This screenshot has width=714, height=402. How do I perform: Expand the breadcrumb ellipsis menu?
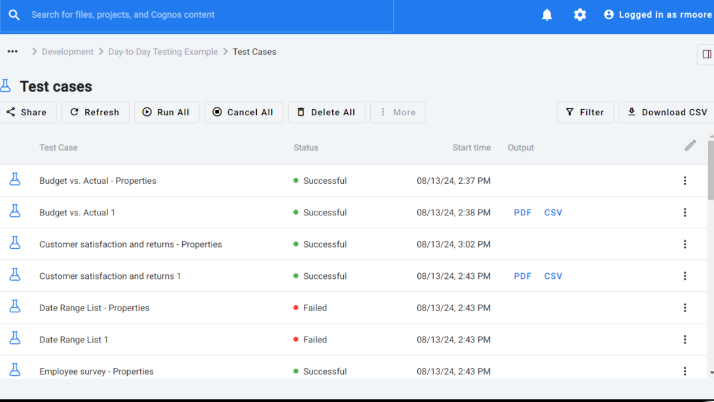(x=12, y=51)
